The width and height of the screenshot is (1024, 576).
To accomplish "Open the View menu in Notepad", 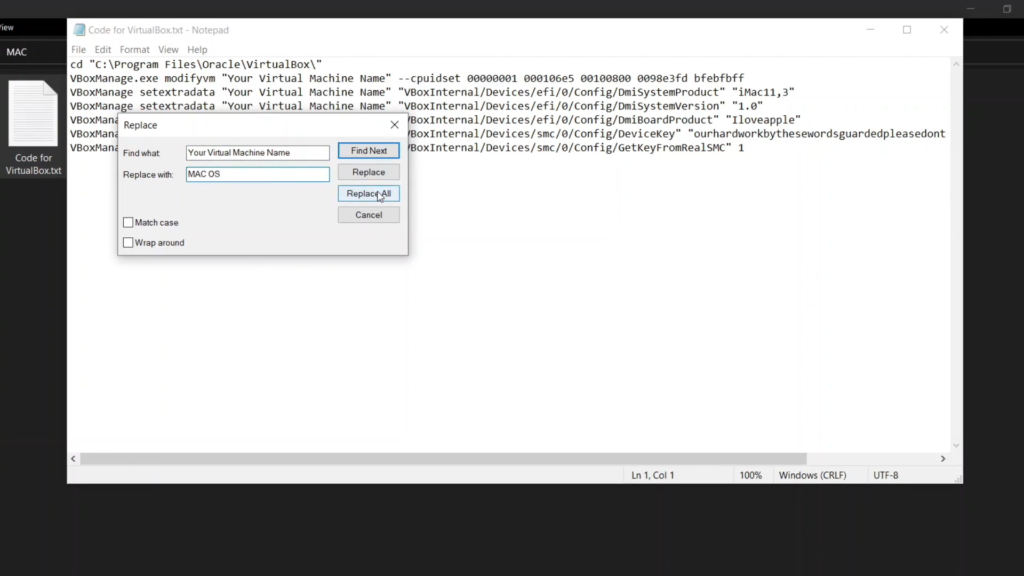I will [168, 49].
